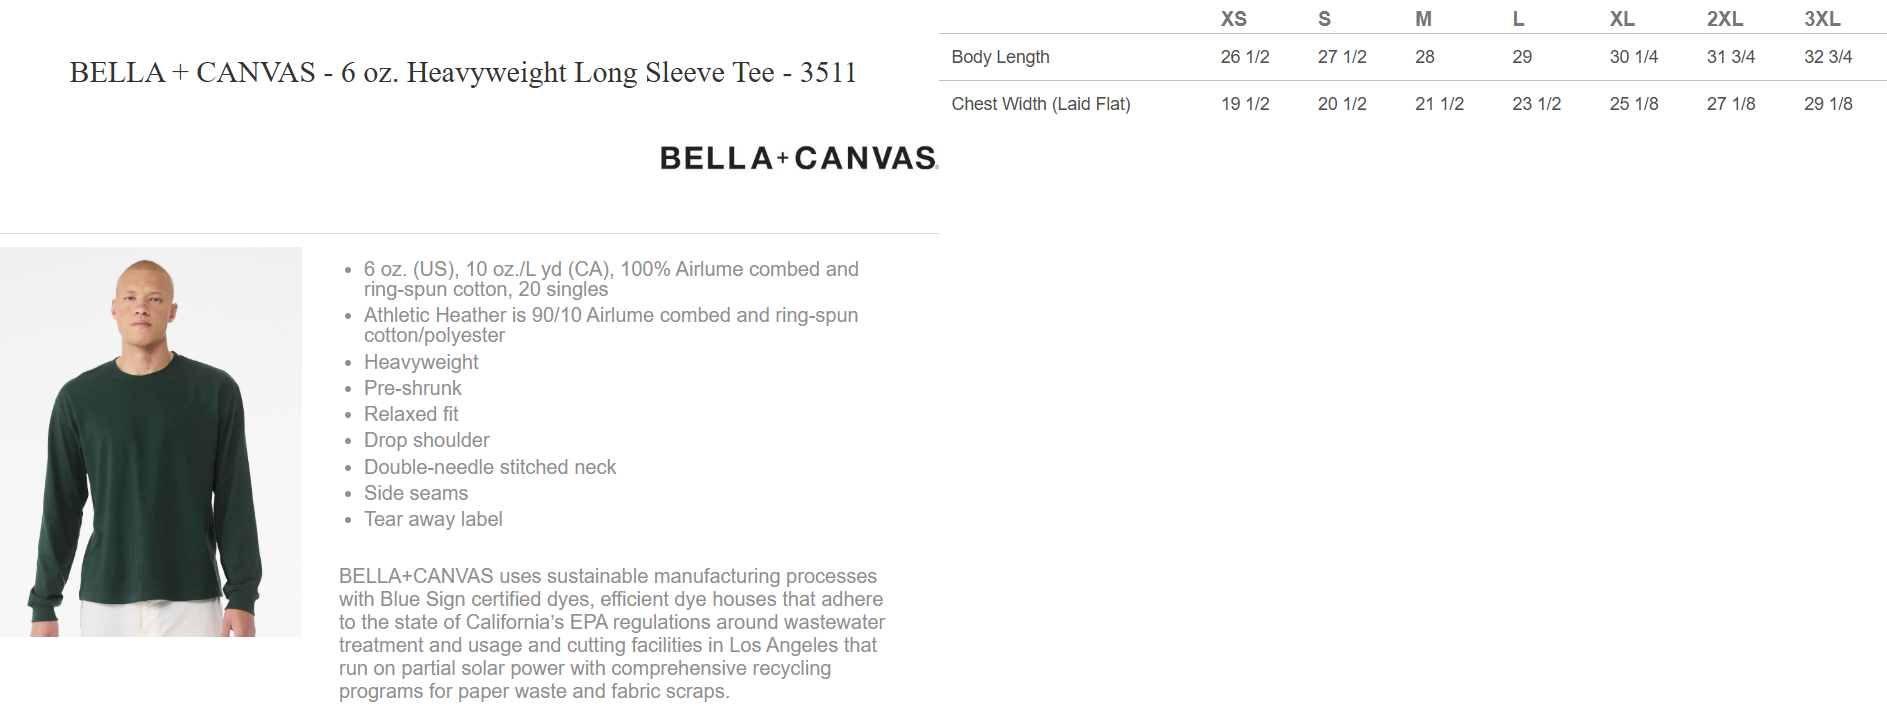Select the XL size column header

pos(1622,19)
